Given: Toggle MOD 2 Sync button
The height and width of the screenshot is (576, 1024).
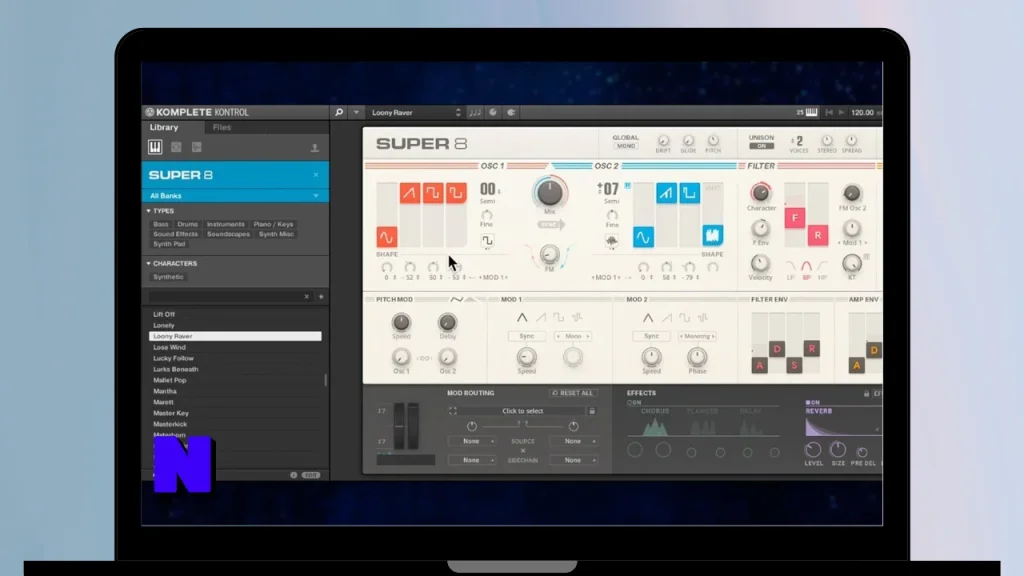Looking at the screenshot, I should (x=651, y=336).
